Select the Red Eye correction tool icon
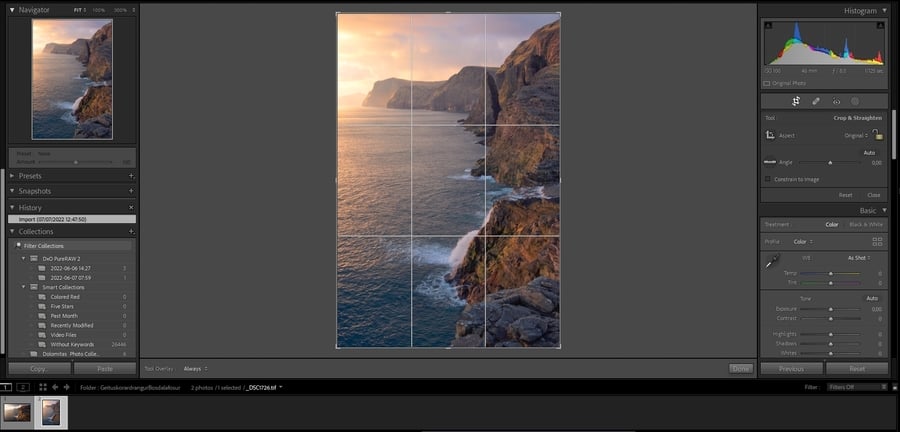 pyautogui.click(x=836, y=101)
